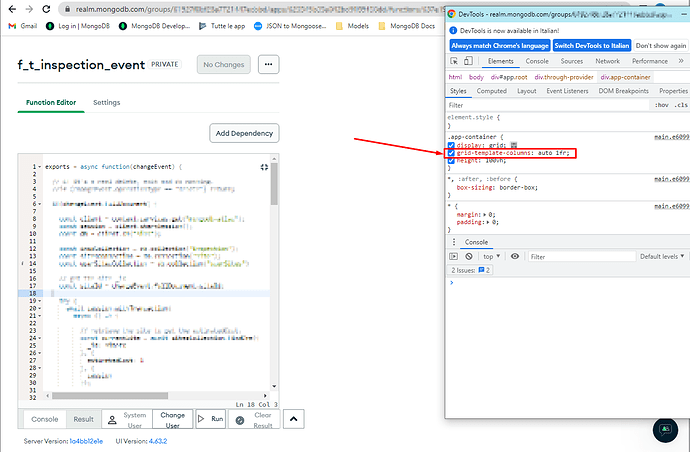The width and height of the screenshot is (690, 452).
Task: Uncheck the display: grid property checkbox
Action: [x=452, y=144]
